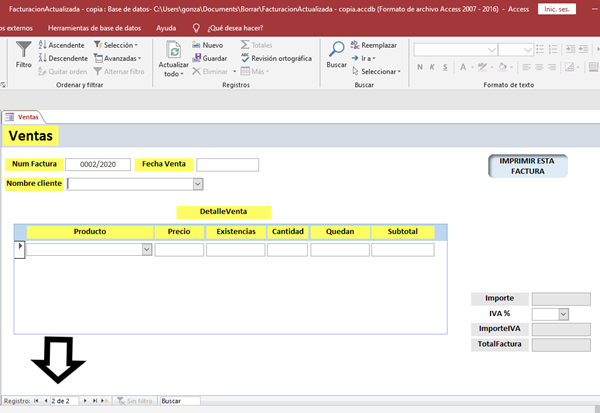Sort records with Descendente
The height and width of the screenshot is (413, 600).
61,58
